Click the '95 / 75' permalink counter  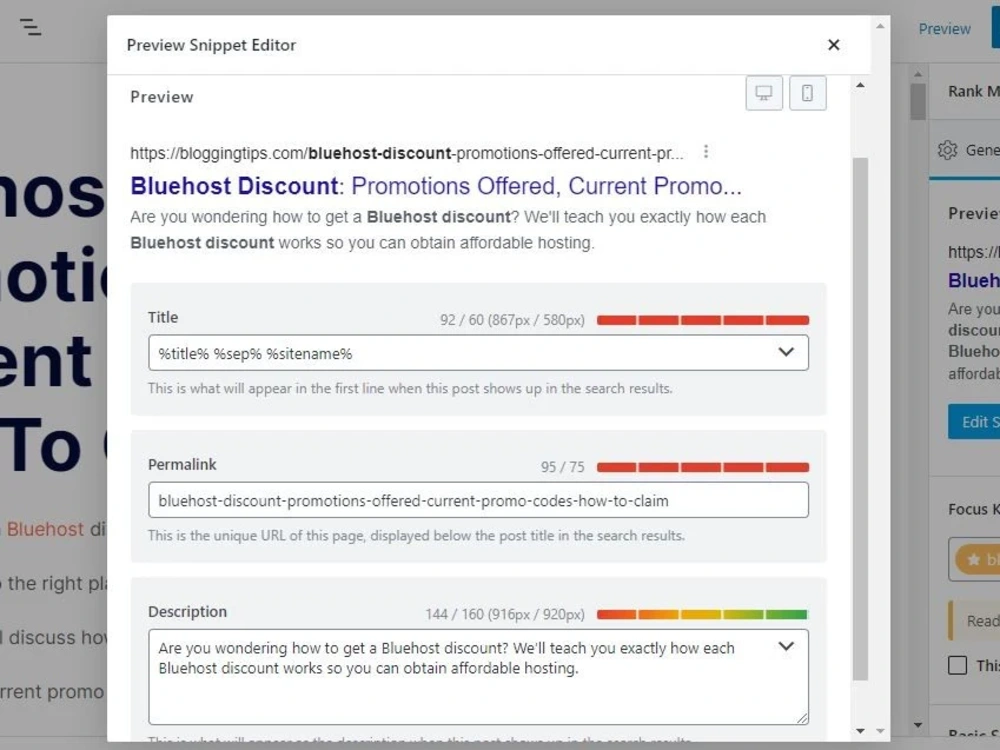click(562, 467)
